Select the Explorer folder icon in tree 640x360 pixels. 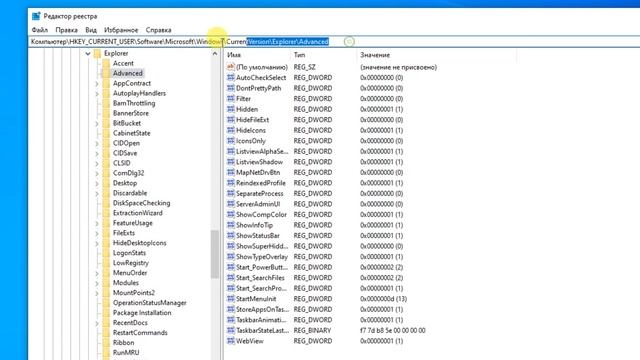click(97, 53)
